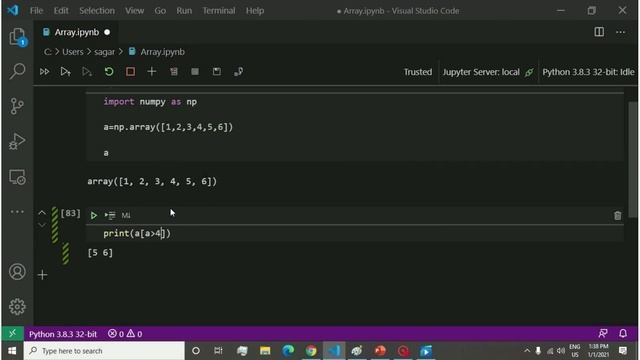Delete cell 83 with trash icon
Image resolution: width=640 pixels, height=360 pixels.
[x=618, y=216]
